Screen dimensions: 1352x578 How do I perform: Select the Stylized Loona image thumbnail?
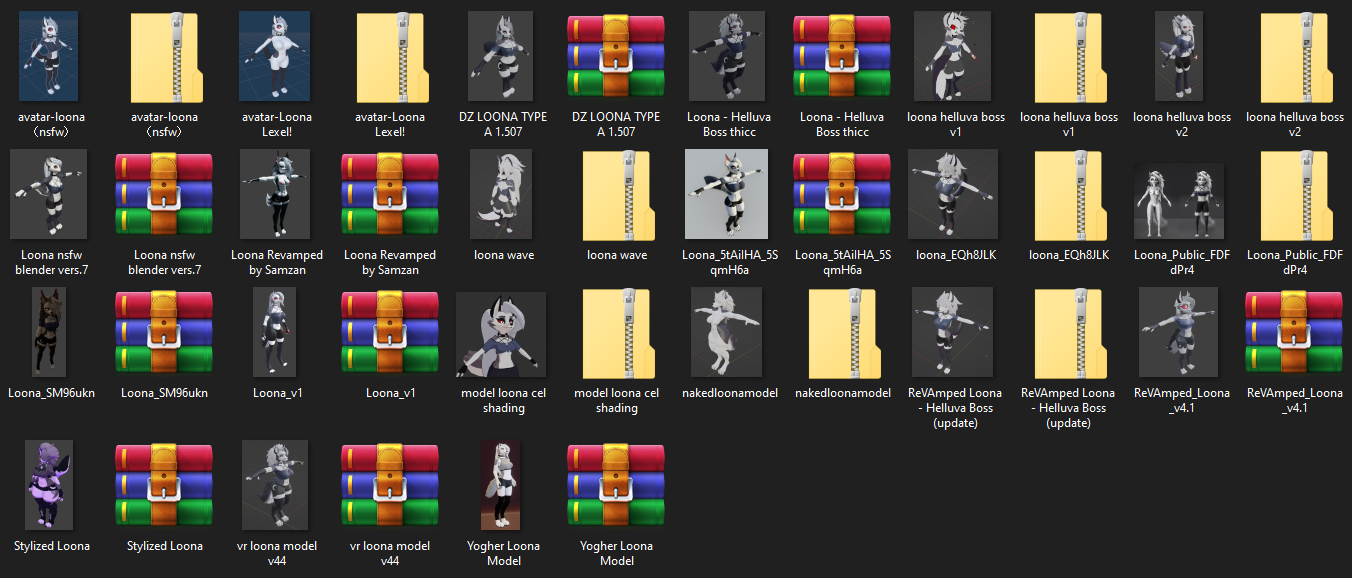50,485
